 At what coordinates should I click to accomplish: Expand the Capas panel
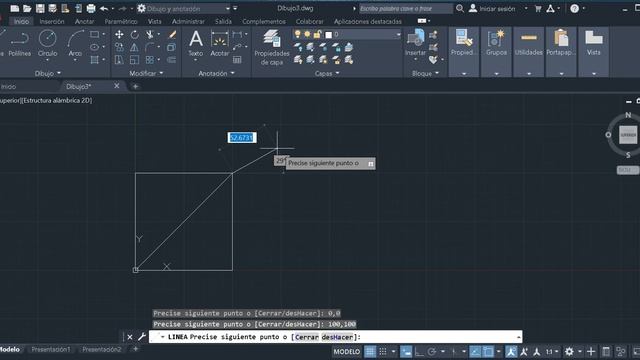point(327,73)
